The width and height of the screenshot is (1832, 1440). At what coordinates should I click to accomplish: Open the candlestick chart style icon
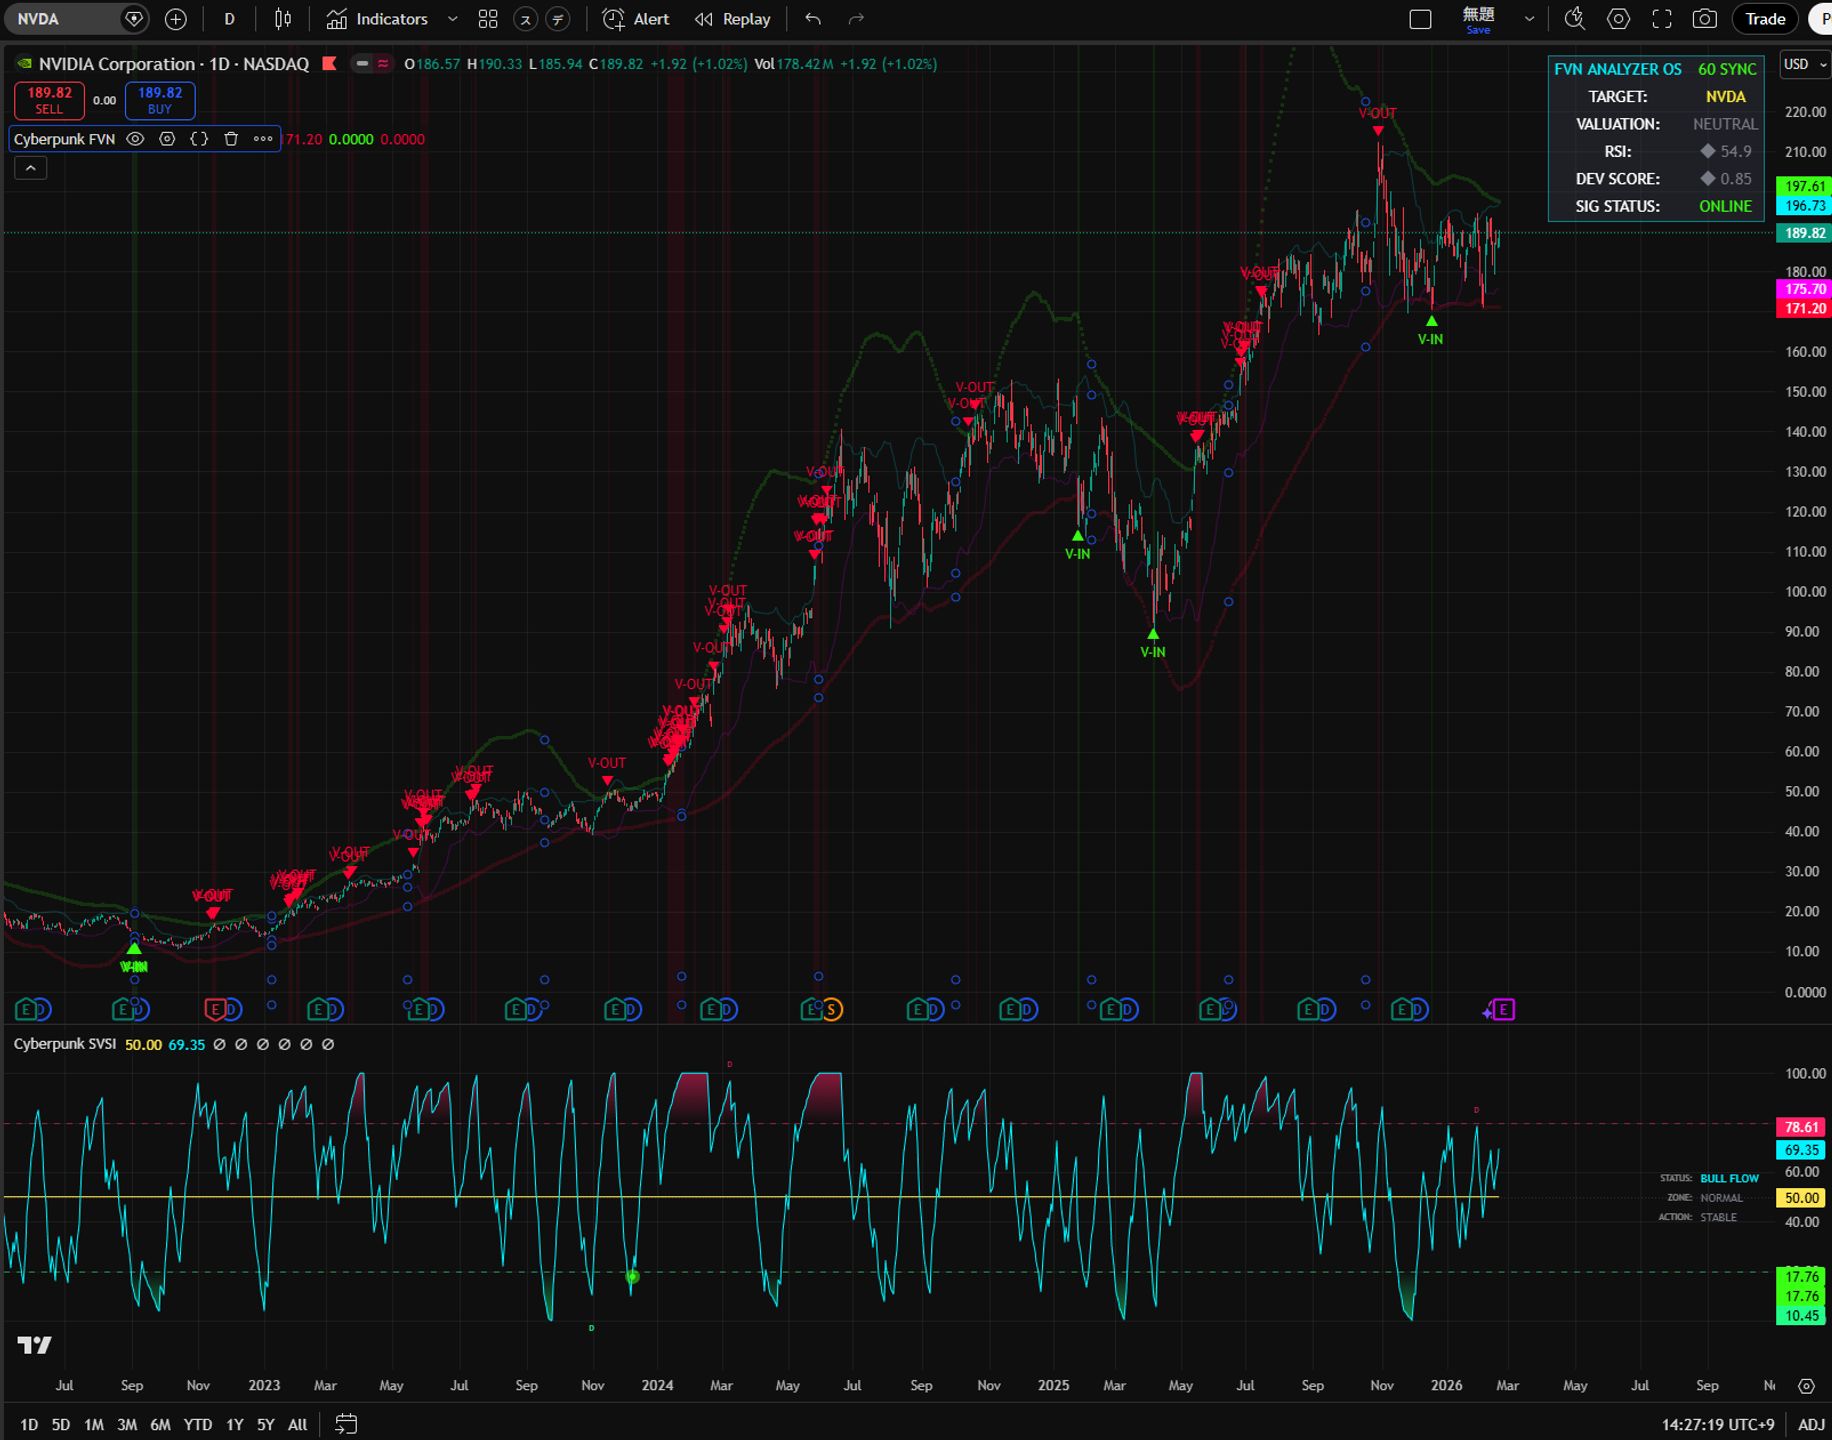(283, 19)
